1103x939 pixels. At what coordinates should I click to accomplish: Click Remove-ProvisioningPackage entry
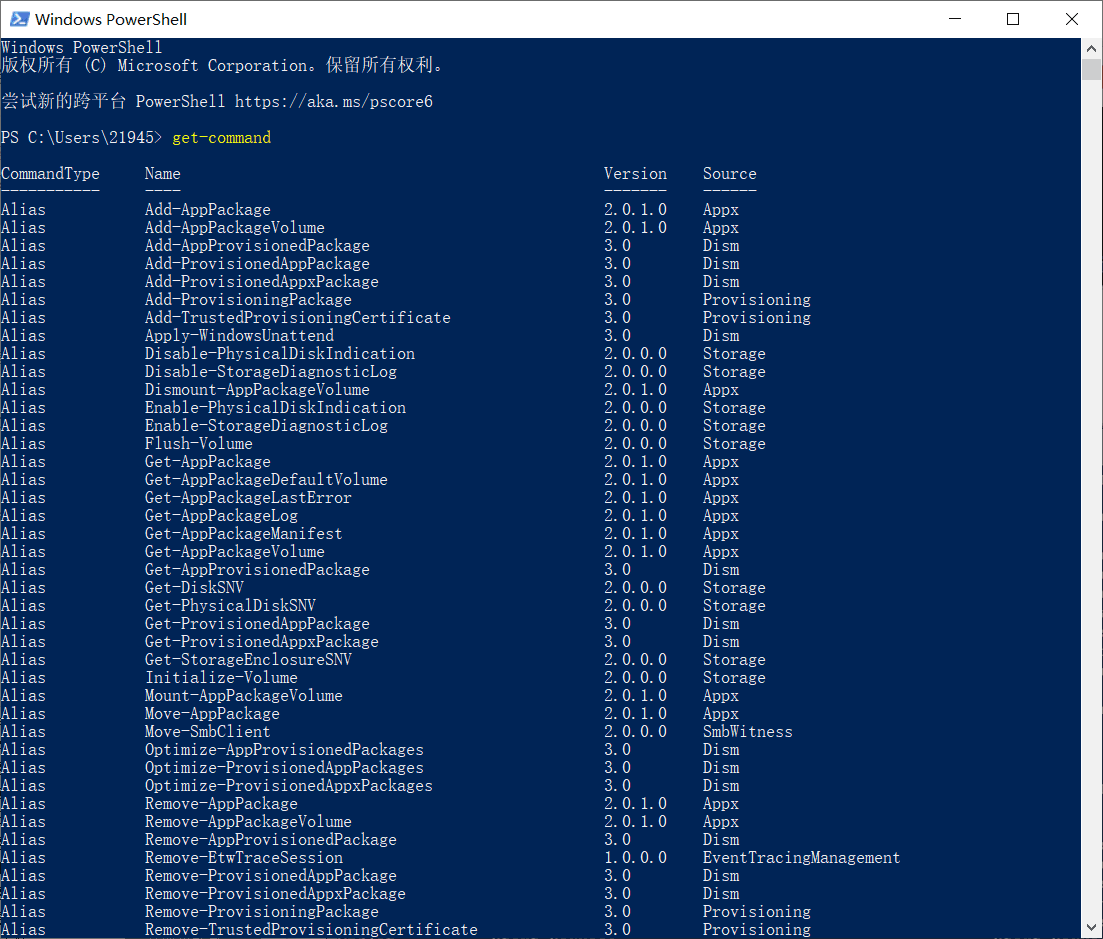point(262,912)
